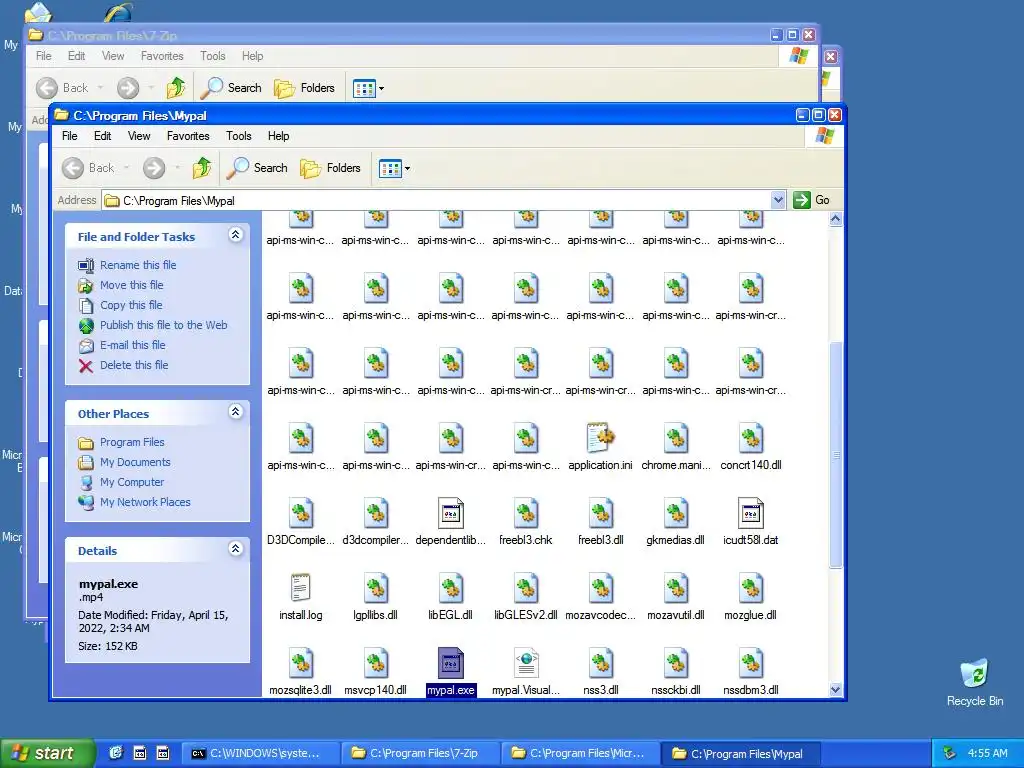Click E-mail this file link
1024x768 pixels.
click(133, 345)
